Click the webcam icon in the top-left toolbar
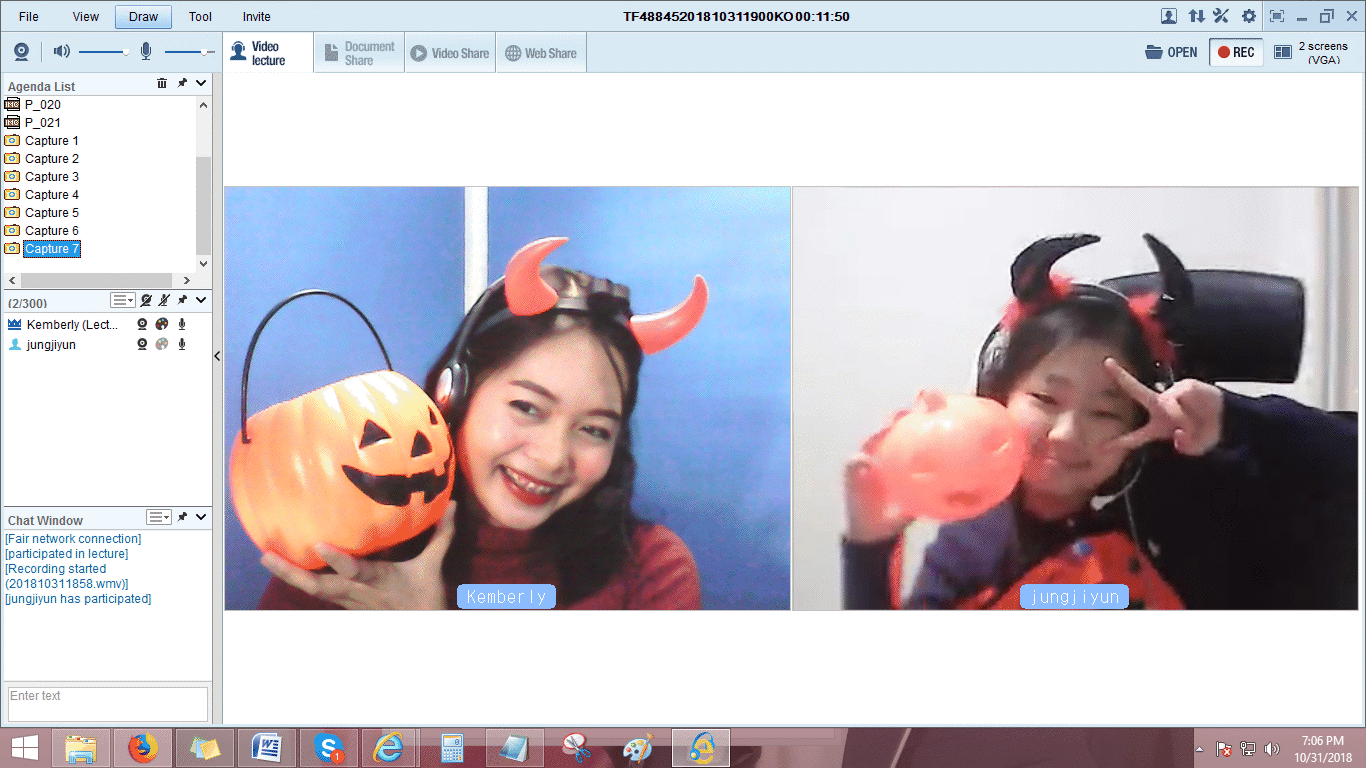The width and height of the screenshot is (1366, 768). pyautogui.click(x=21, y=52)
